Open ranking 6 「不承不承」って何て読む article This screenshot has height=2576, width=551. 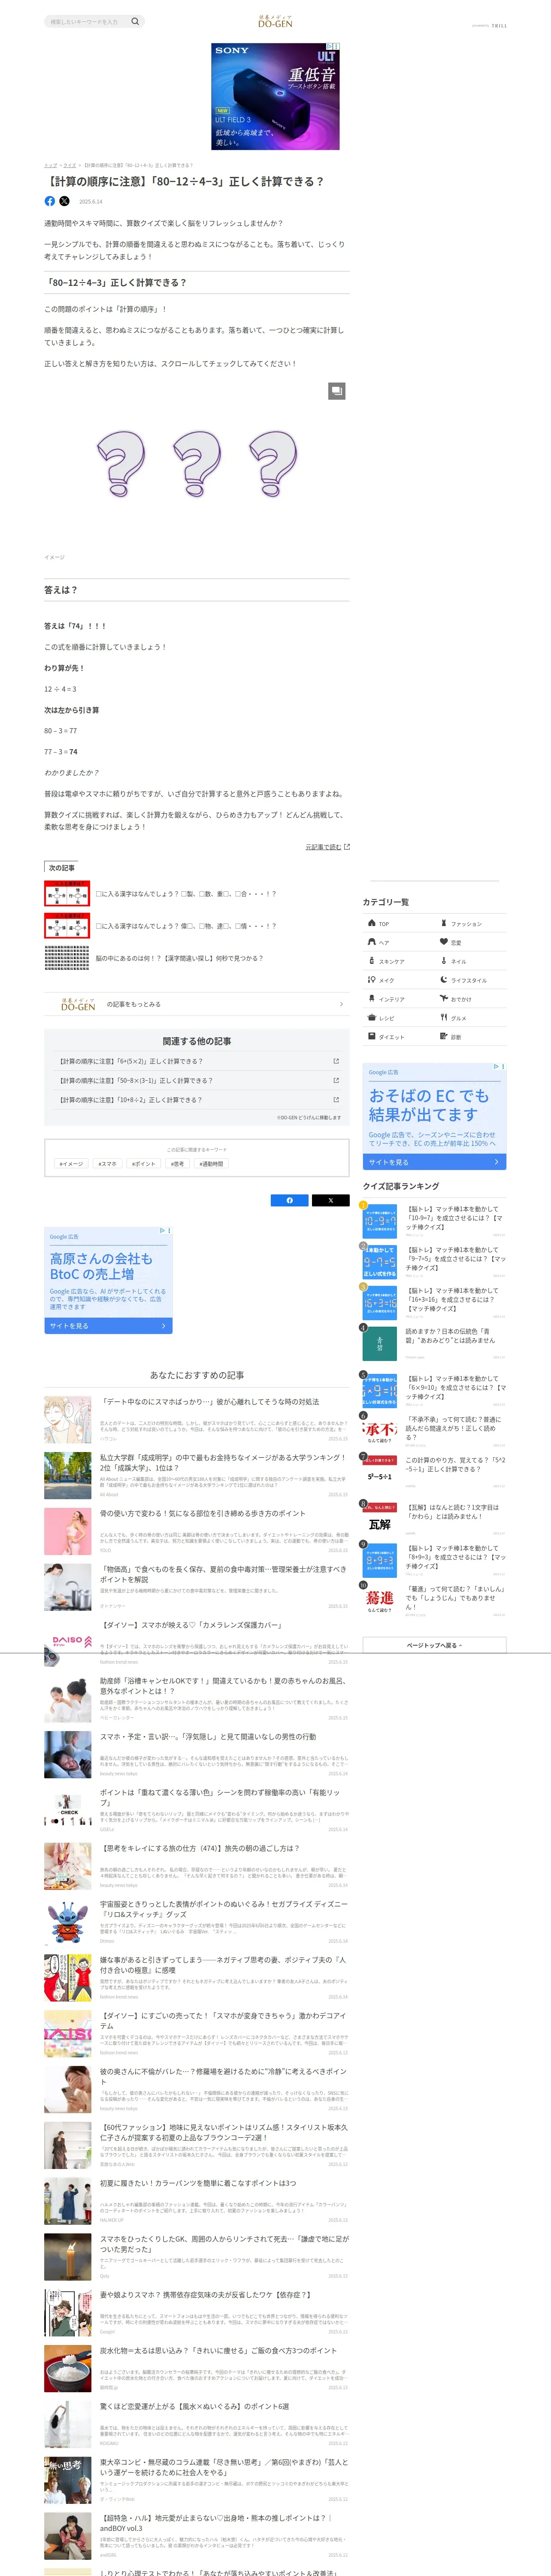point(455,1428)
